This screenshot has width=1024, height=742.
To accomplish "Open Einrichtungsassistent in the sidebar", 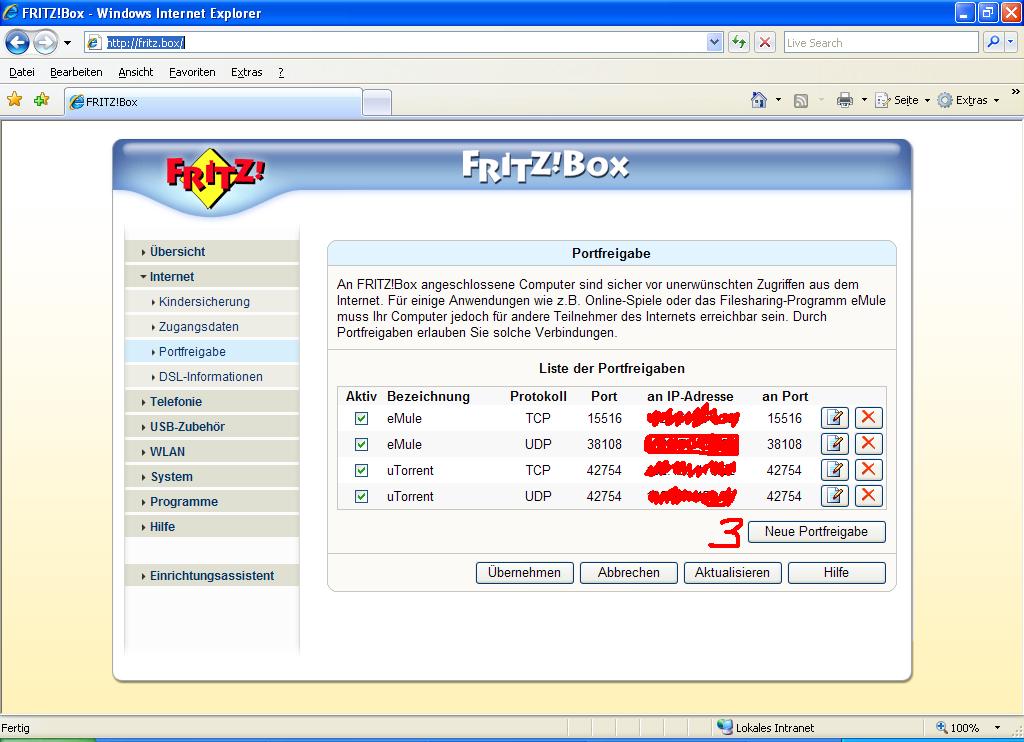I will coord(212,575).
